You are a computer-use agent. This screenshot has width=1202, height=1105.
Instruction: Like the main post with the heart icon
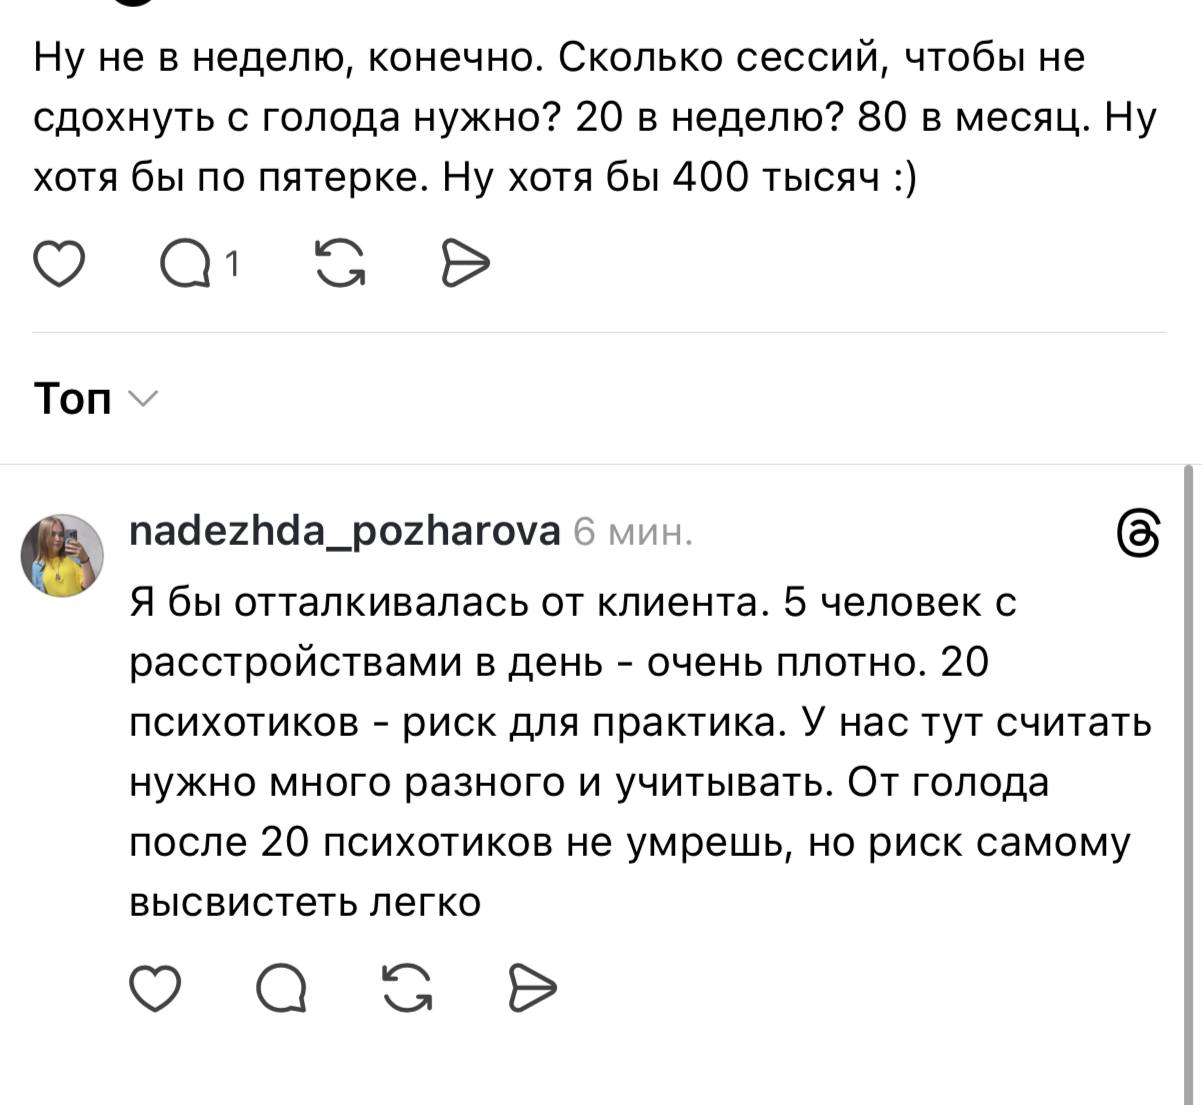click(59, 263)
